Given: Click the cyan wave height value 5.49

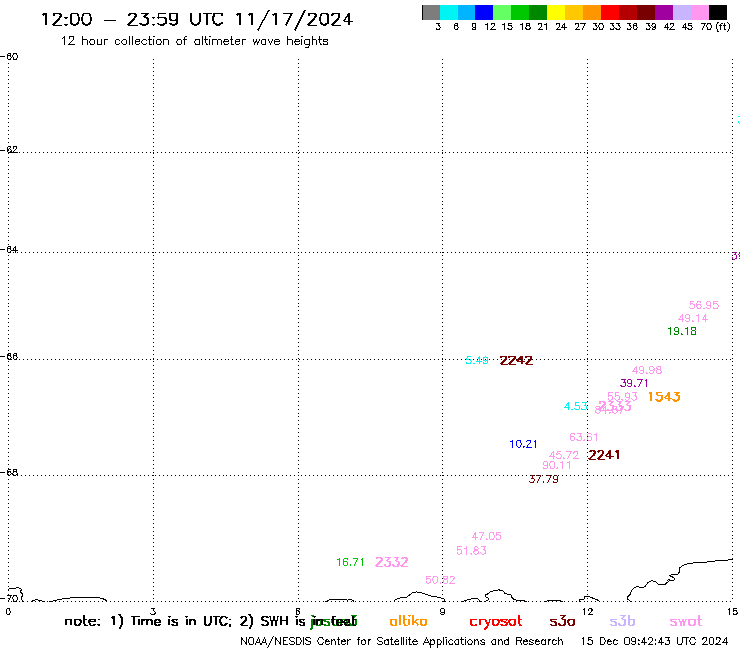Looking at the screenshot, I should (477, 361).
